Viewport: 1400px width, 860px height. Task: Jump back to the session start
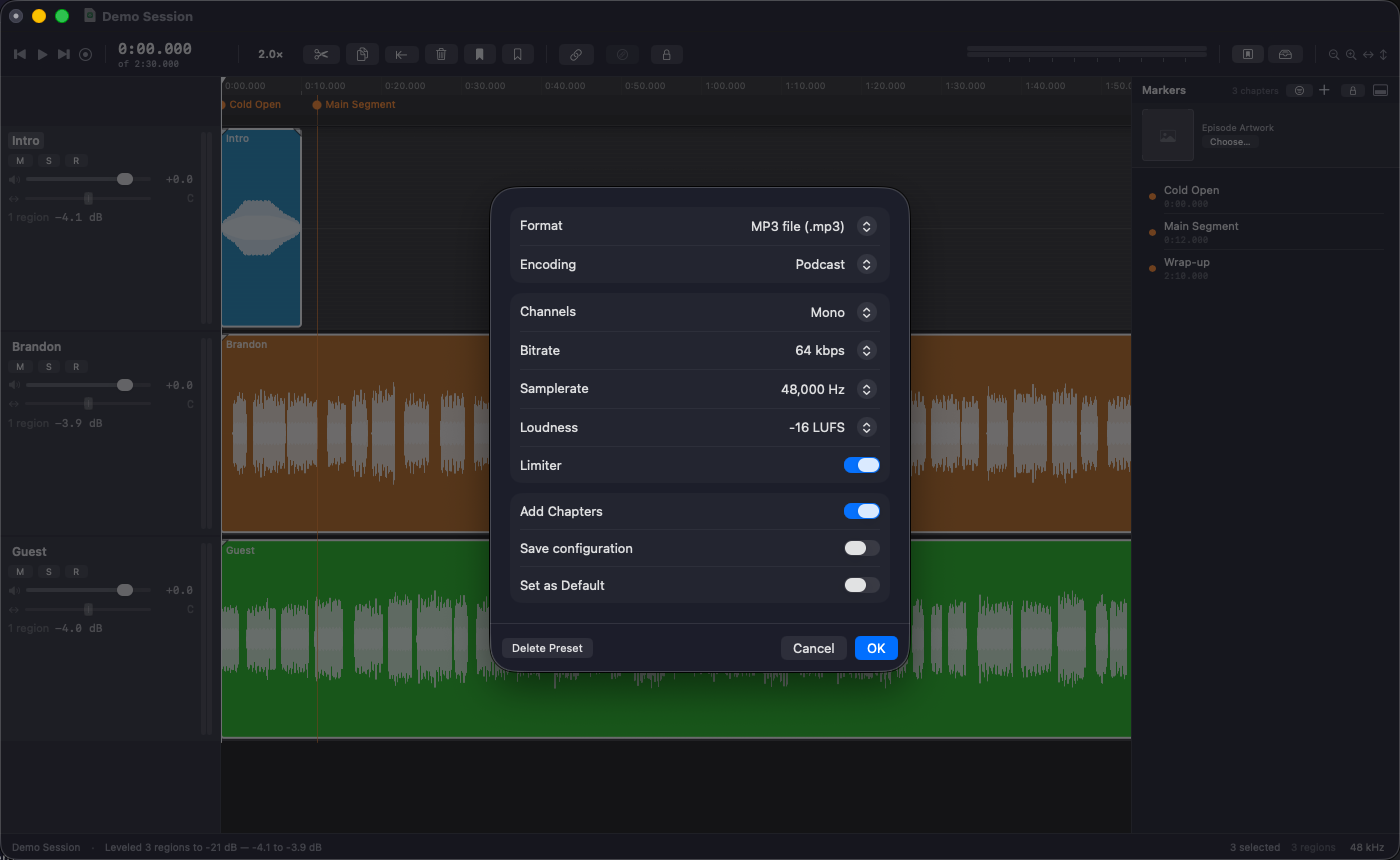click(19, 54)
